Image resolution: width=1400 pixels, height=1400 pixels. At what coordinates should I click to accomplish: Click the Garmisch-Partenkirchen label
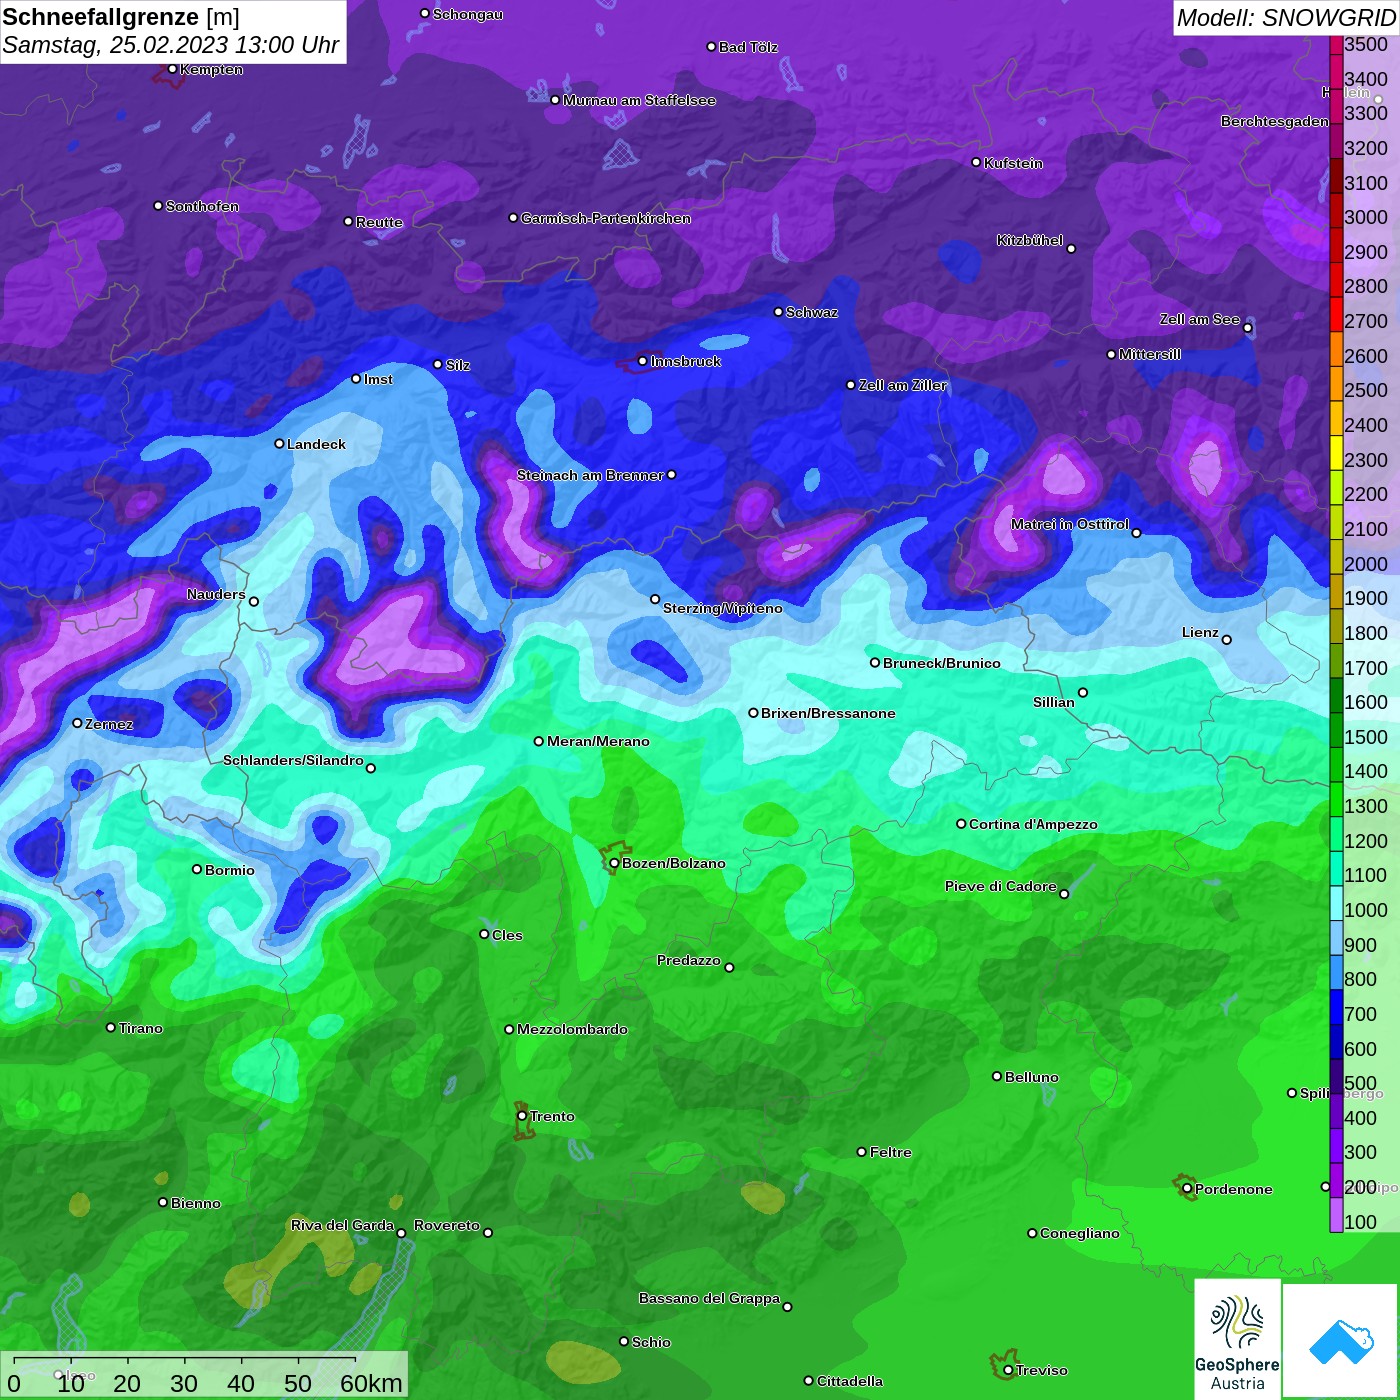click(606, 218)
